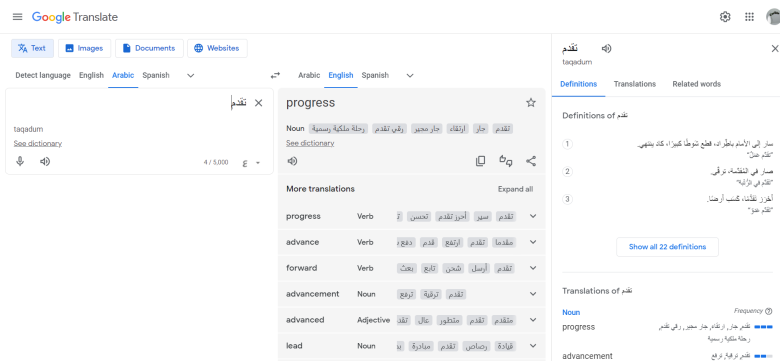The image size is (780, 361).
Task: Open the Translations tab
Action: coord(635,84)
